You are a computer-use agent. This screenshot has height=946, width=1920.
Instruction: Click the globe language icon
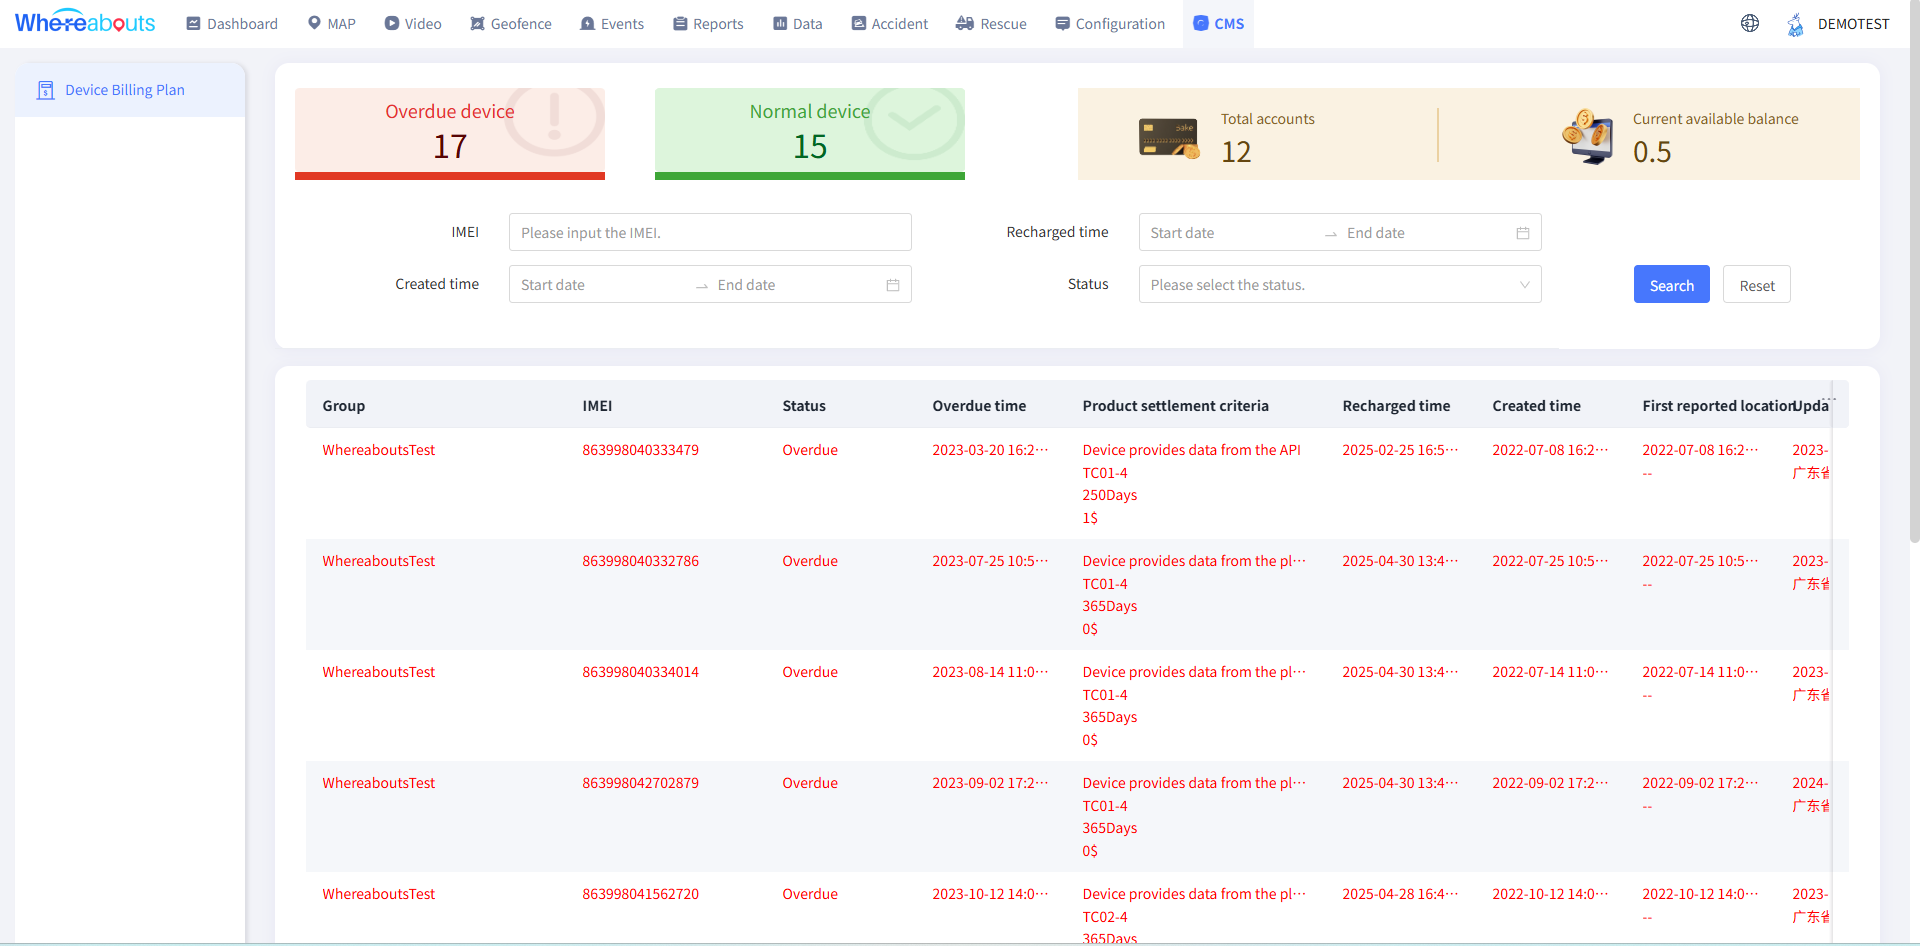[1749, 23]
